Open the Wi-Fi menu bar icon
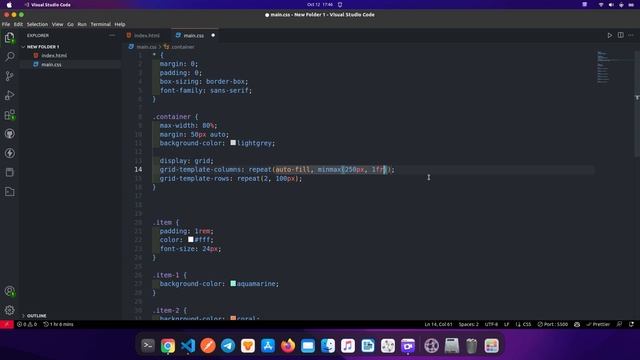This screenshot has width=640, height=360. pos(601,5)
